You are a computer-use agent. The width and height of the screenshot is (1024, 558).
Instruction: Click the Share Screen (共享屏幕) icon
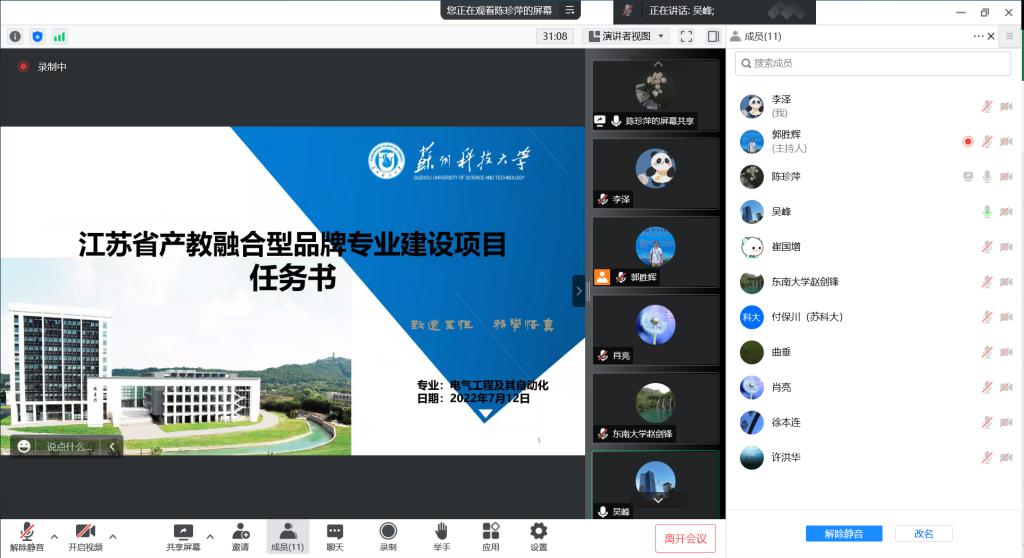pos(183,532)
